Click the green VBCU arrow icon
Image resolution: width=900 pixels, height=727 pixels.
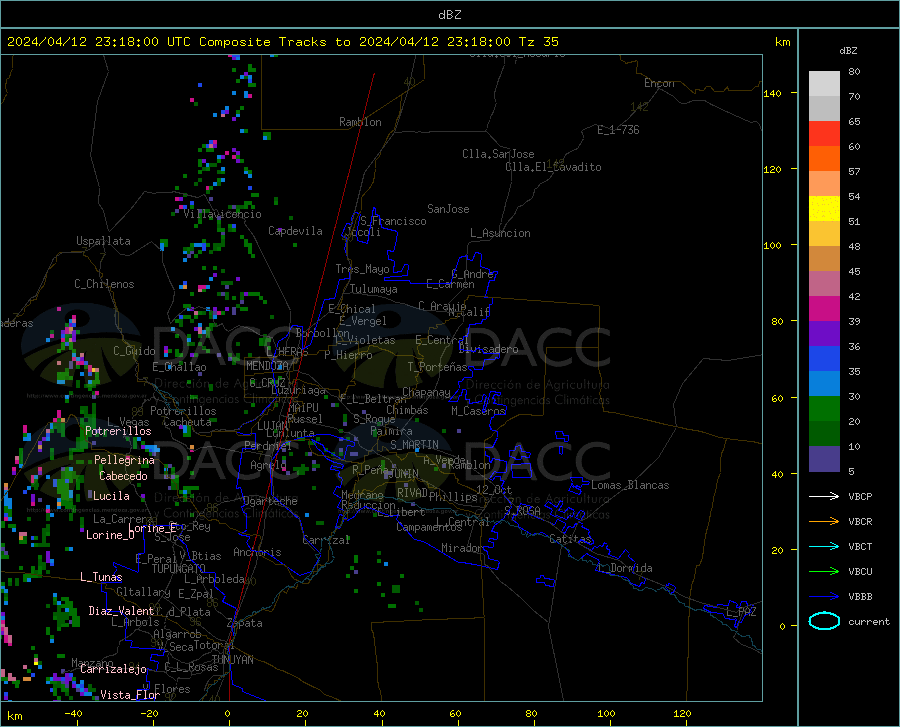[x=824, y=571]
